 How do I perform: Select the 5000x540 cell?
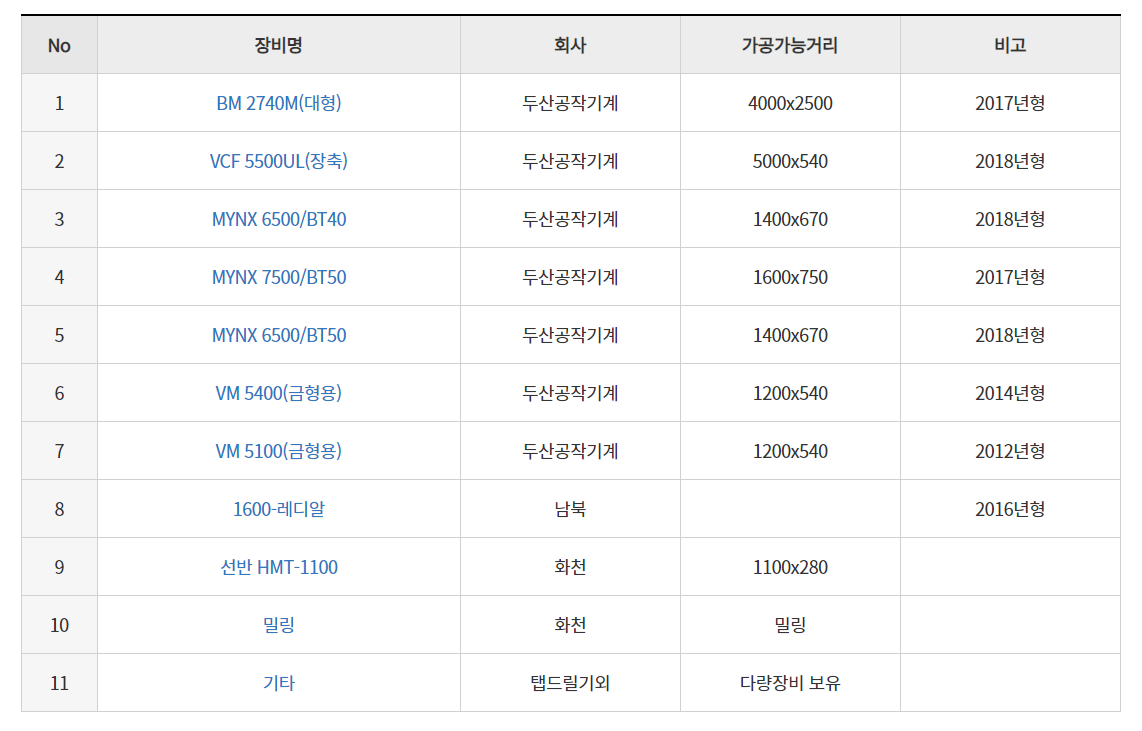790,161
